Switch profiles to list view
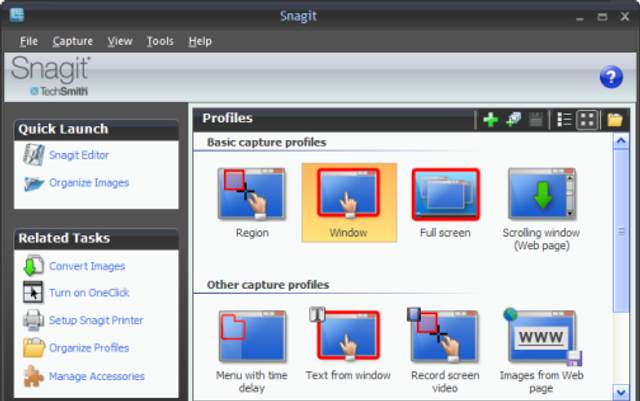640x401 pixels. (x=564, y=120)
